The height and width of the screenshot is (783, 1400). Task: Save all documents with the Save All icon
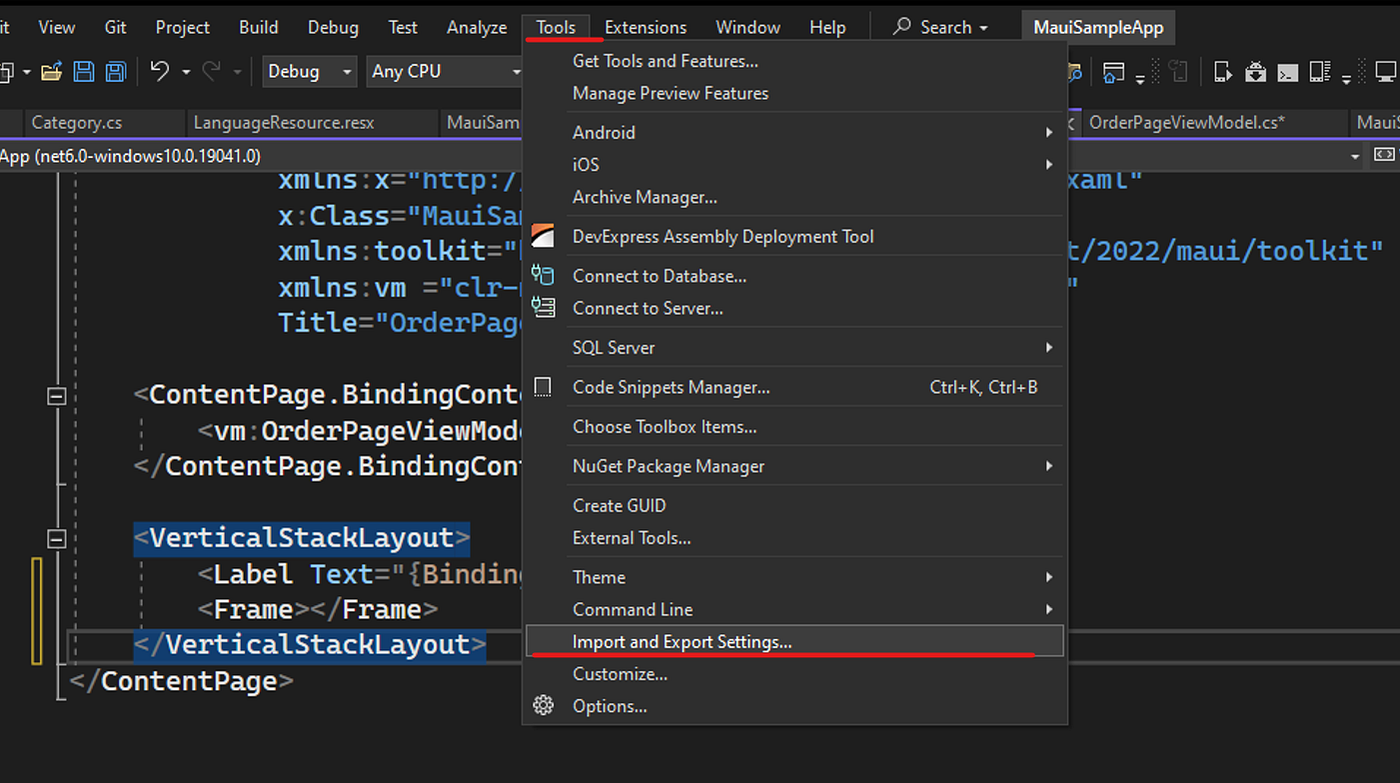pos(116,71)
